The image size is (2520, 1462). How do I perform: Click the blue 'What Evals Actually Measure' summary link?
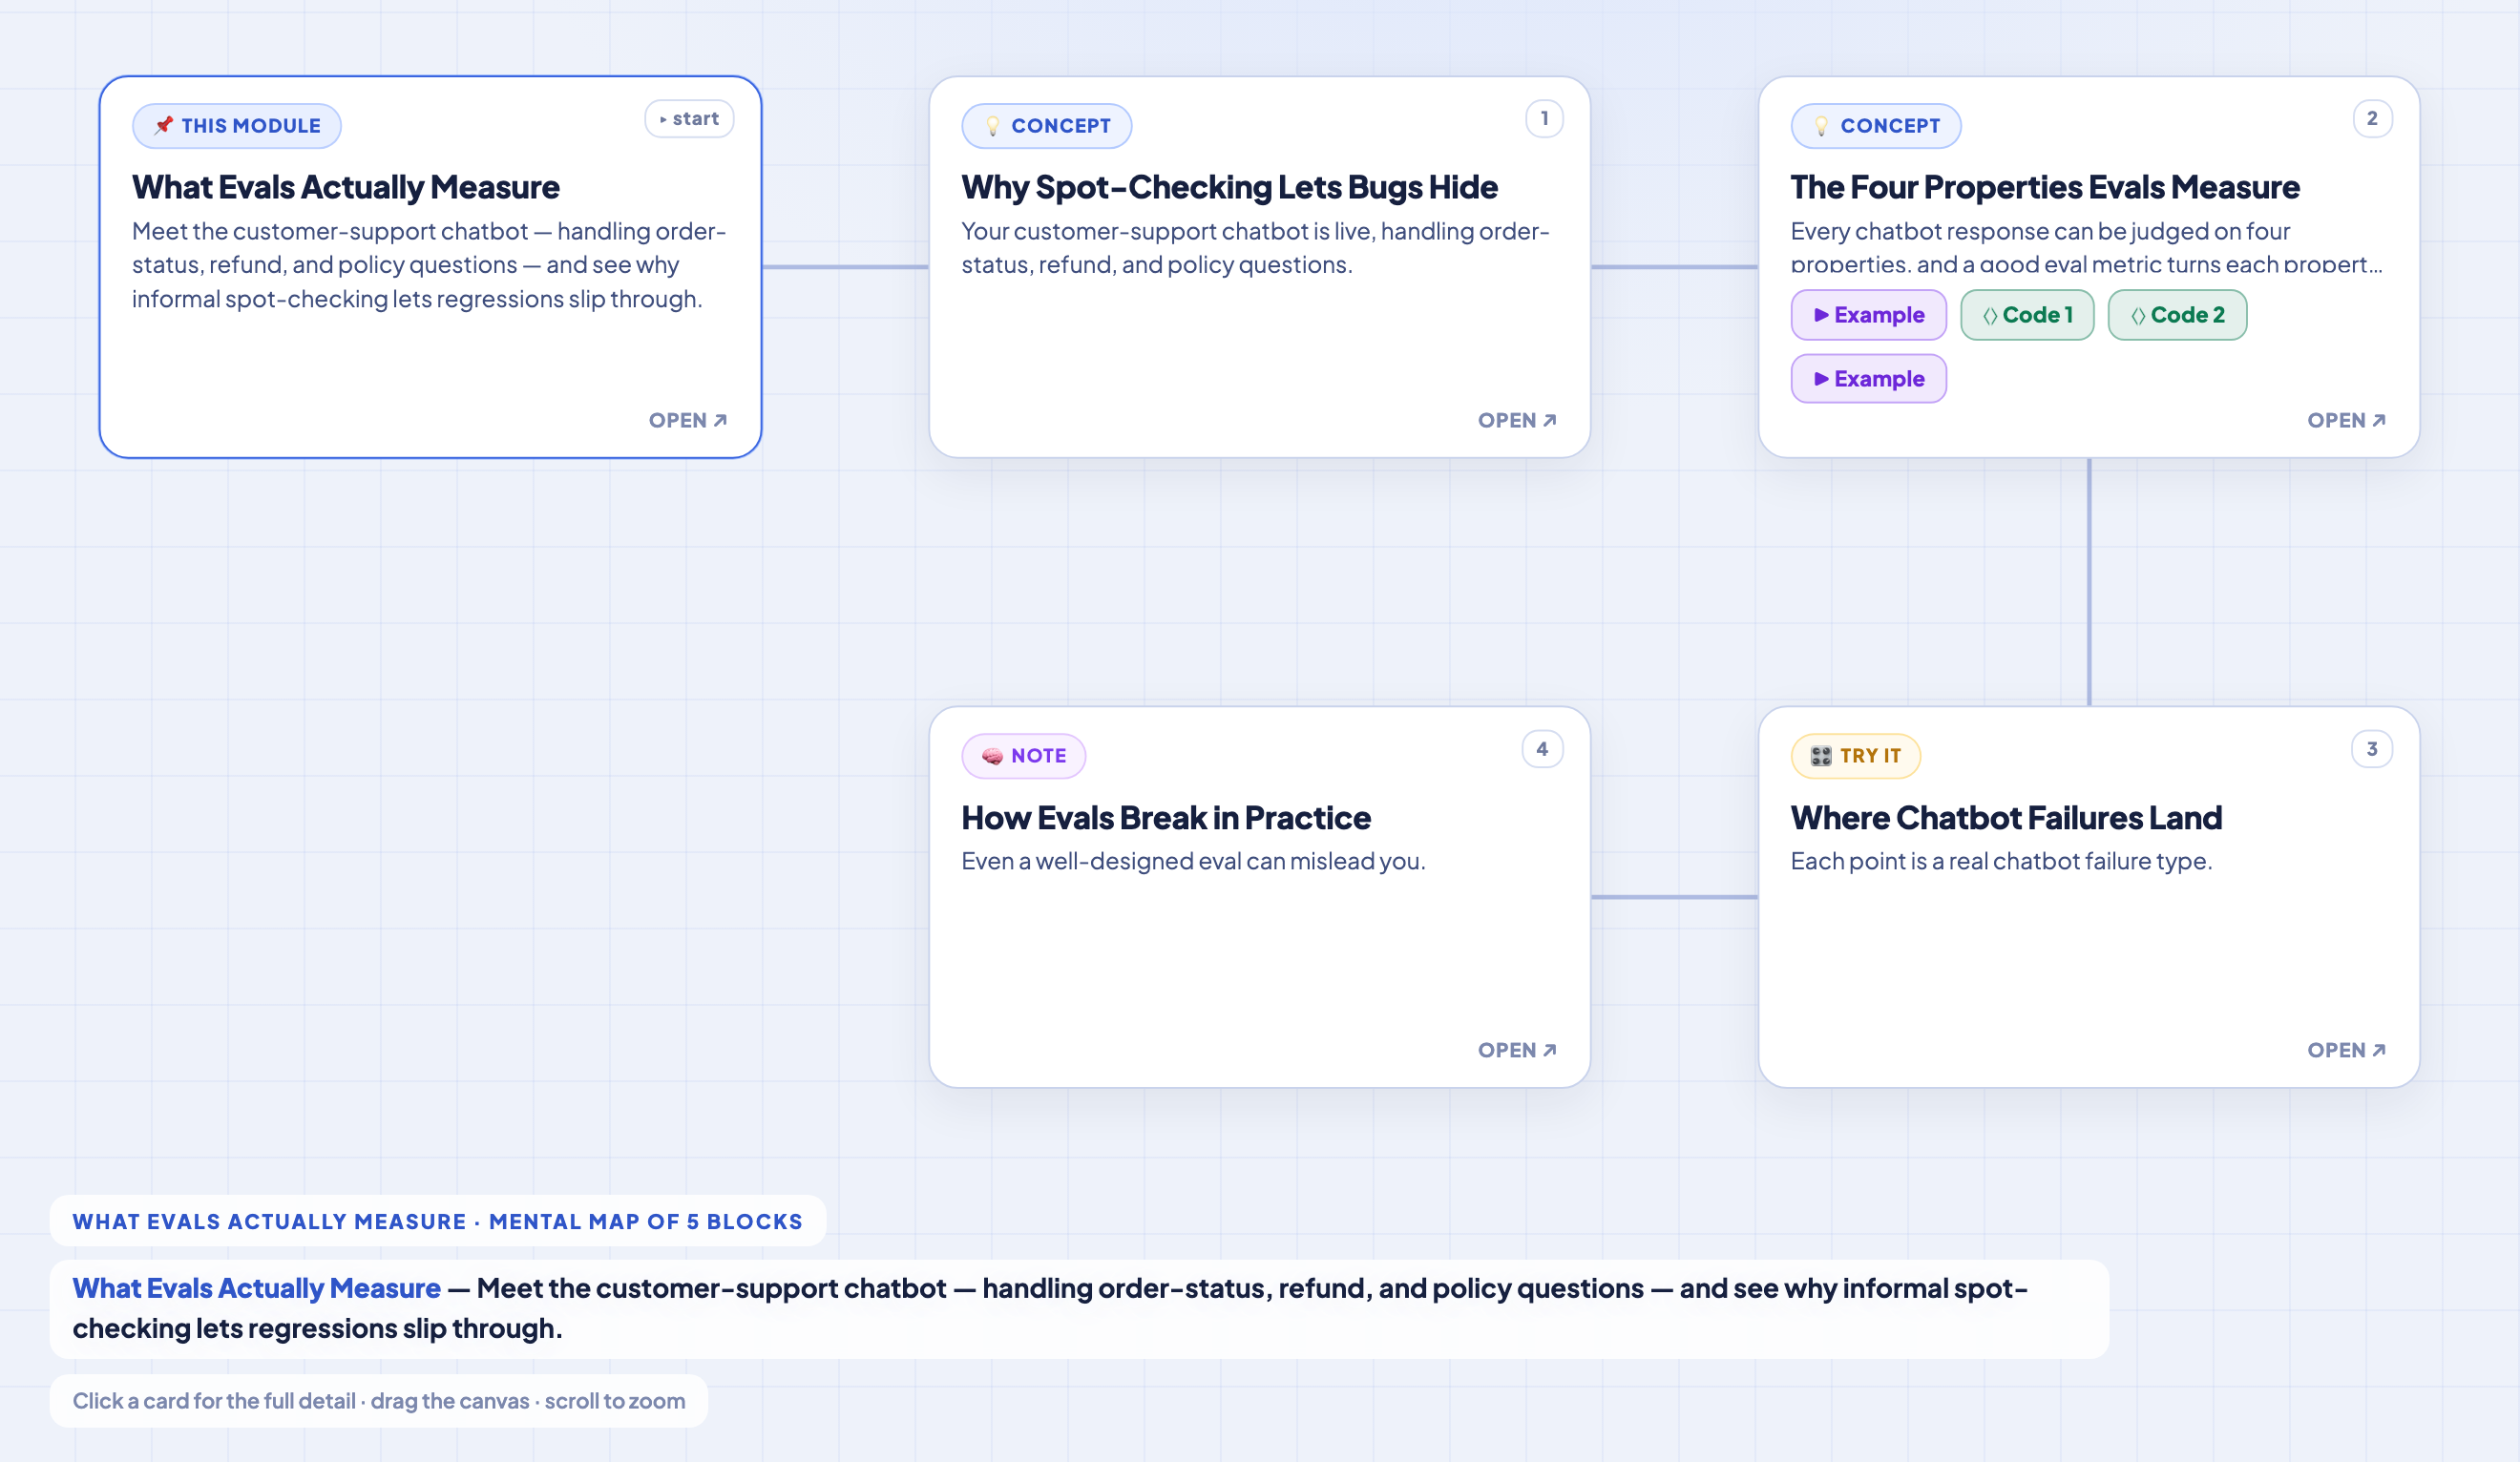click(256, 1288)
